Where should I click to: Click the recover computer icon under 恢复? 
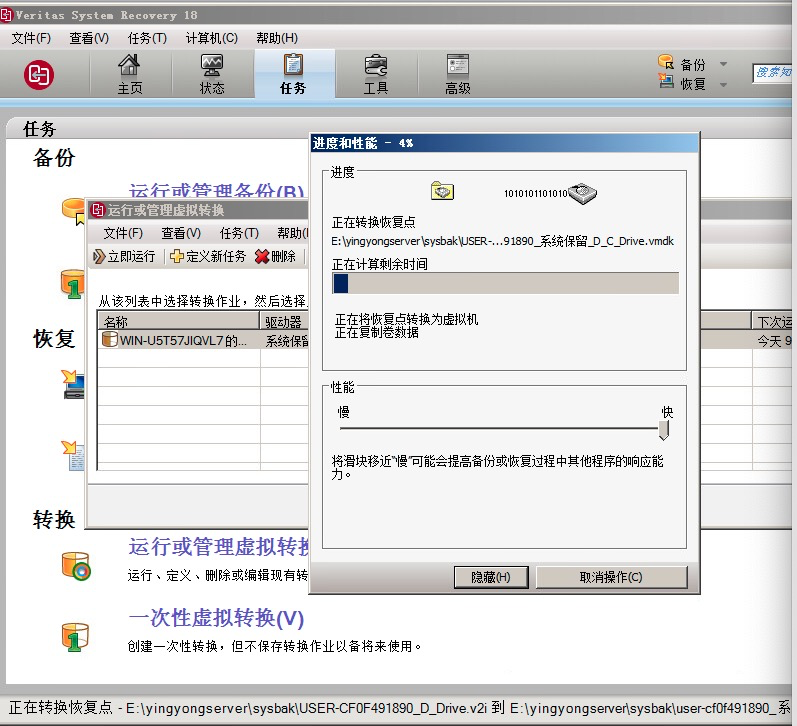pyautogui.click(x=73, y=384)
